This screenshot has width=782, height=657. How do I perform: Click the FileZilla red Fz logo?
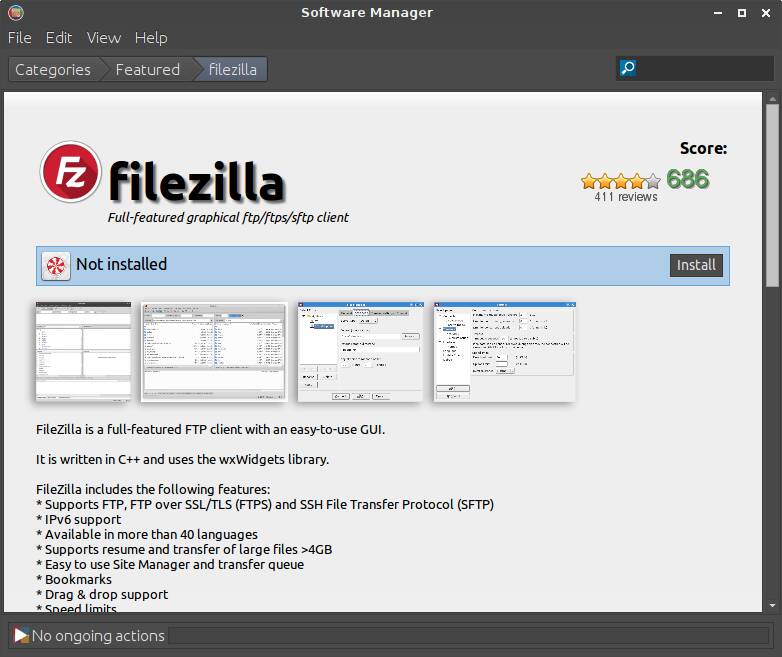(71, 172)
